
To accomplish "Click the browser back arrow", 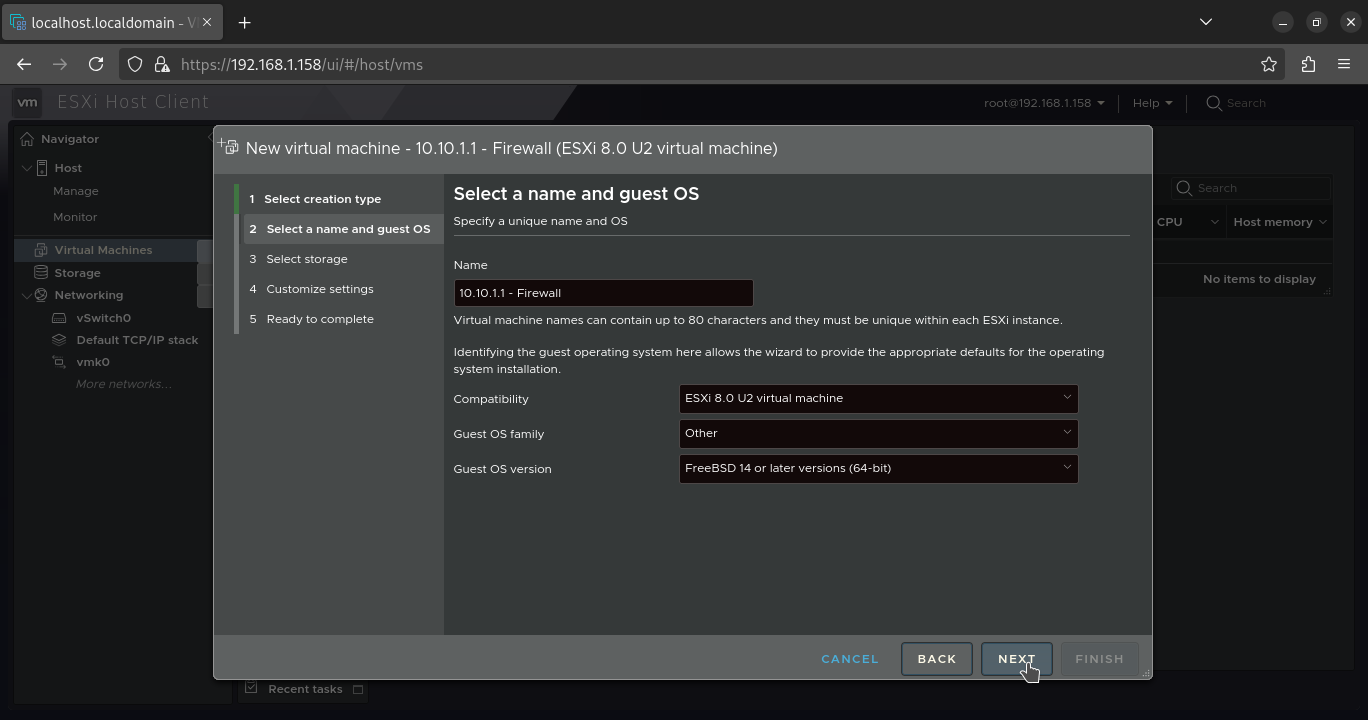I will pos(24,64).
